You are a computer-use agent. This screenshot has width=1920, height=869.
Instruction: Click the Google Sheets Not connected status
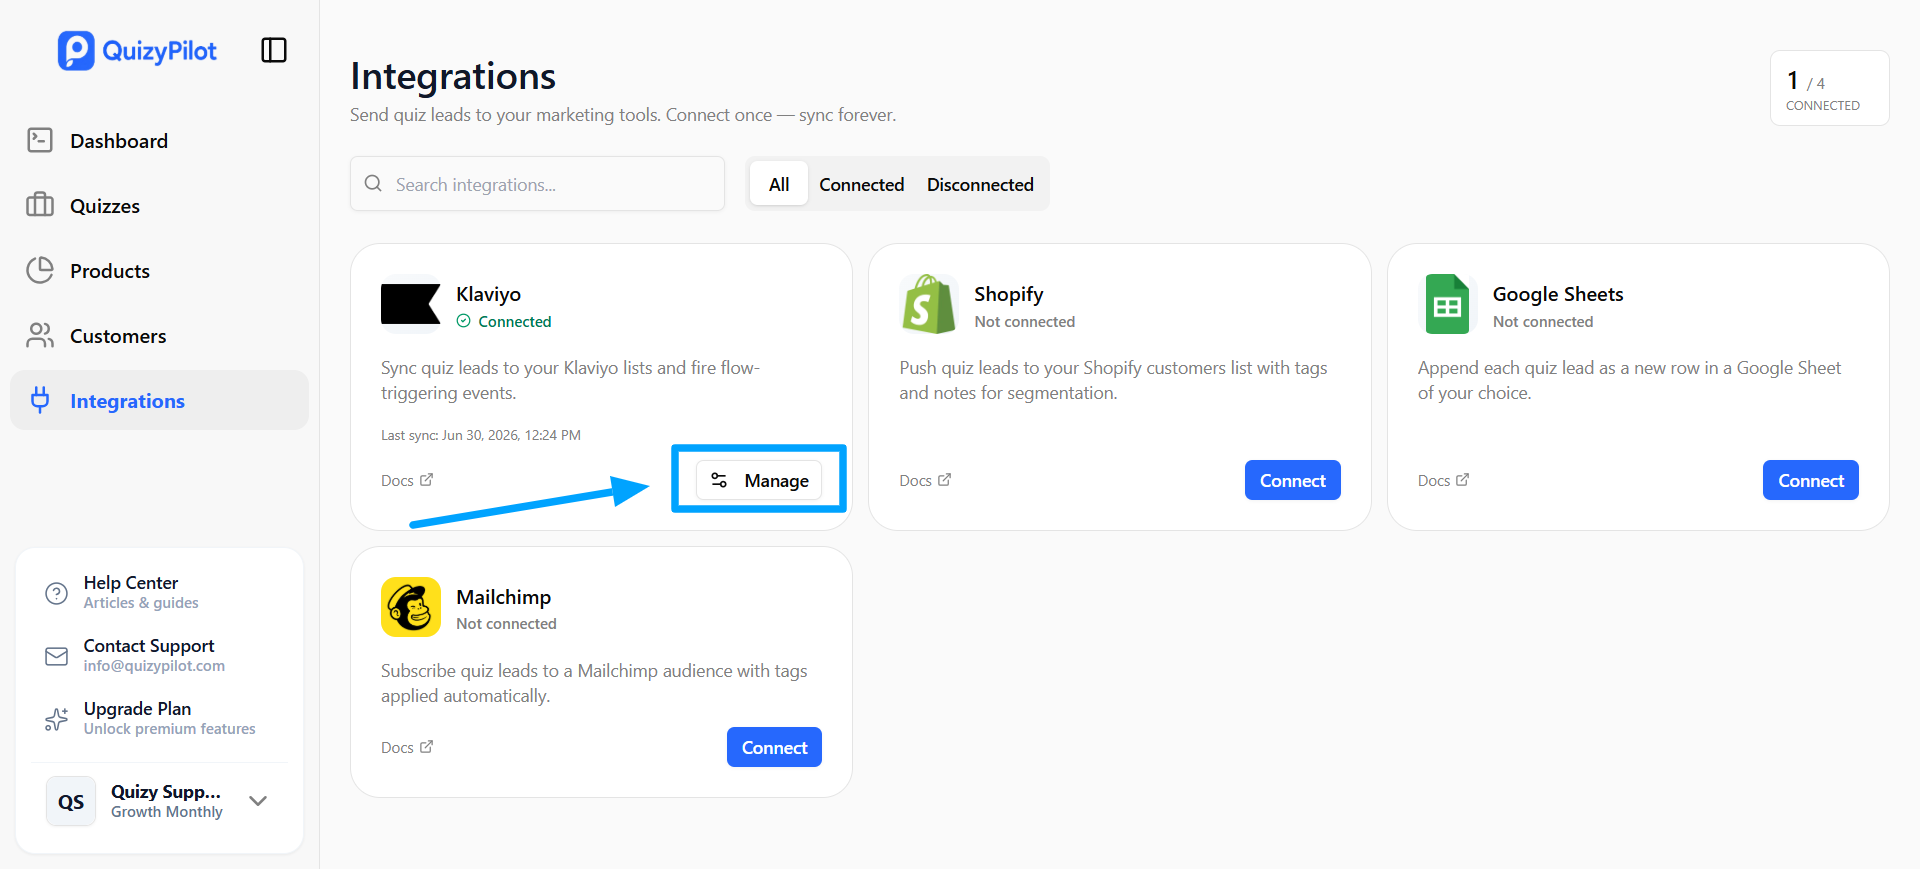point(1543,321)
